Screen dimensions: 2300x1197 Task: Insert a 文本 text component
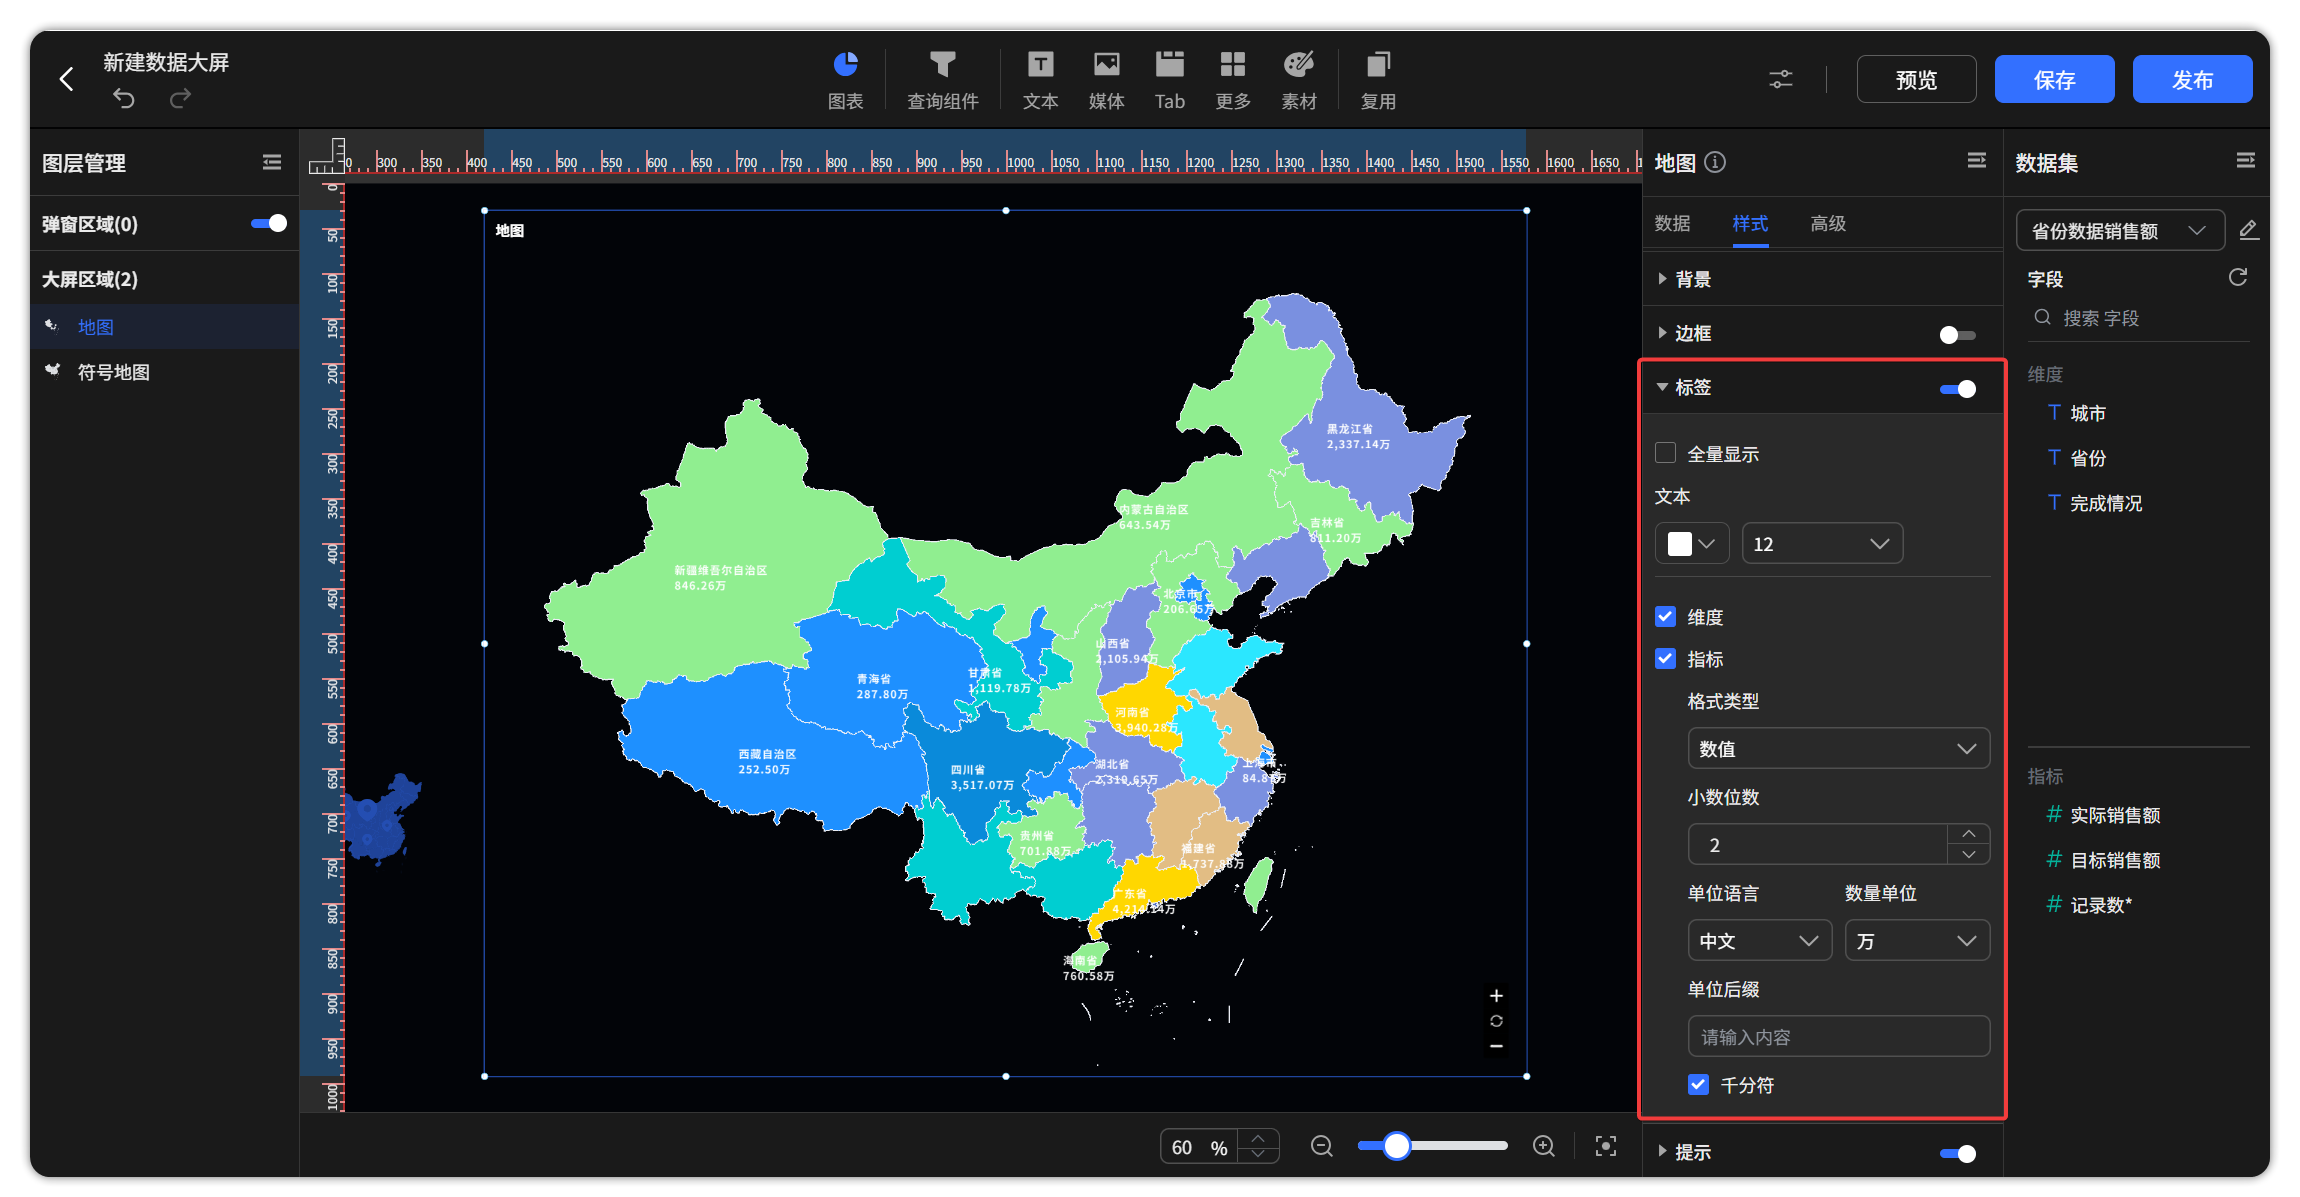[x=1040, y=80]
